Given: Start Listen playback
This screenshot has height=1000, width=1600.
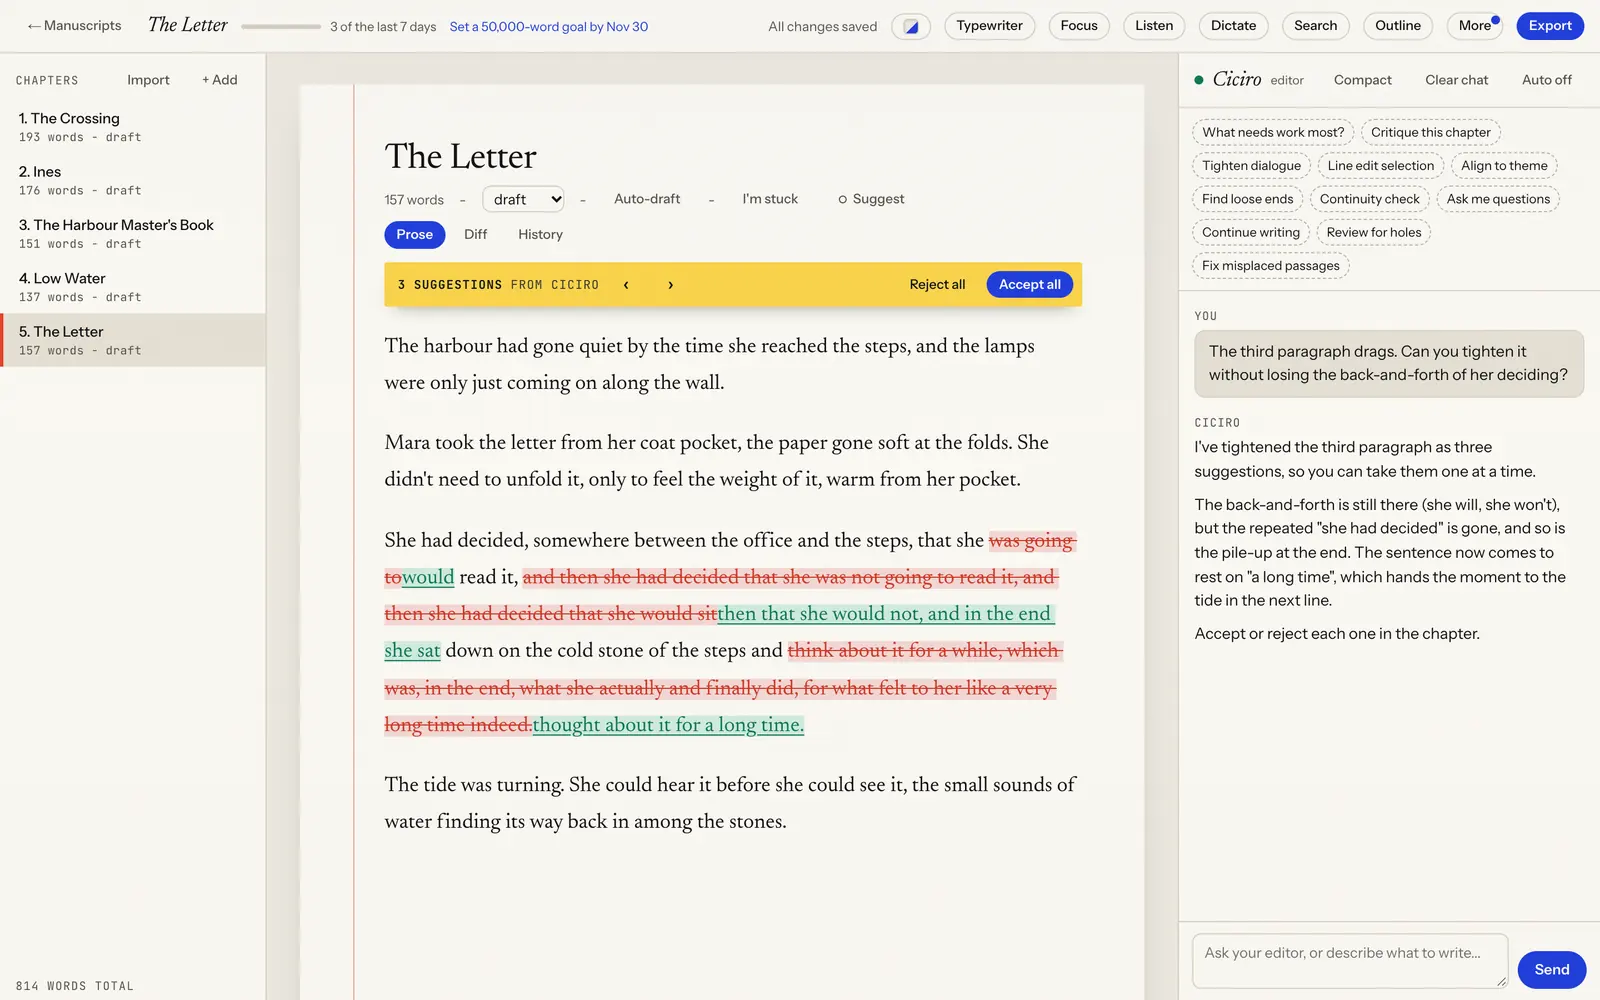Looking at the screenshot, I should coord(1154,26).
